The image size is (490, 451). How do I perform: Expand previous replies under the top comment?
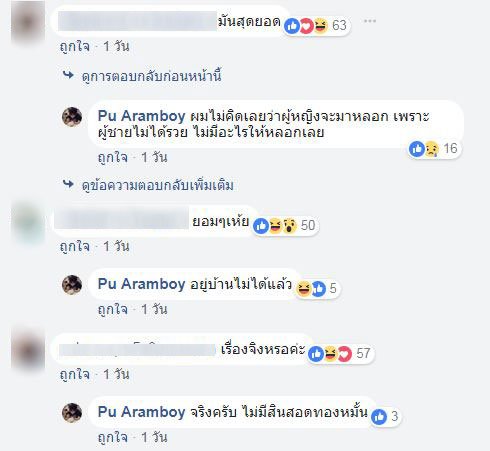(152, 76)
